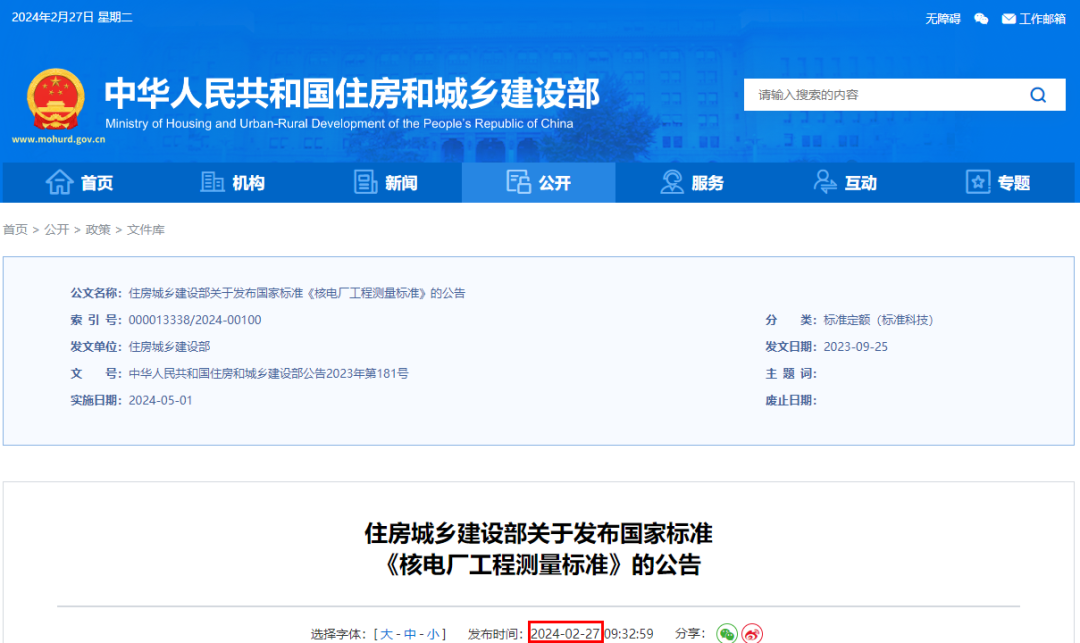Click the 文件库 breadcrumb link
This screenshot has height=643, width=1080.
148,230
